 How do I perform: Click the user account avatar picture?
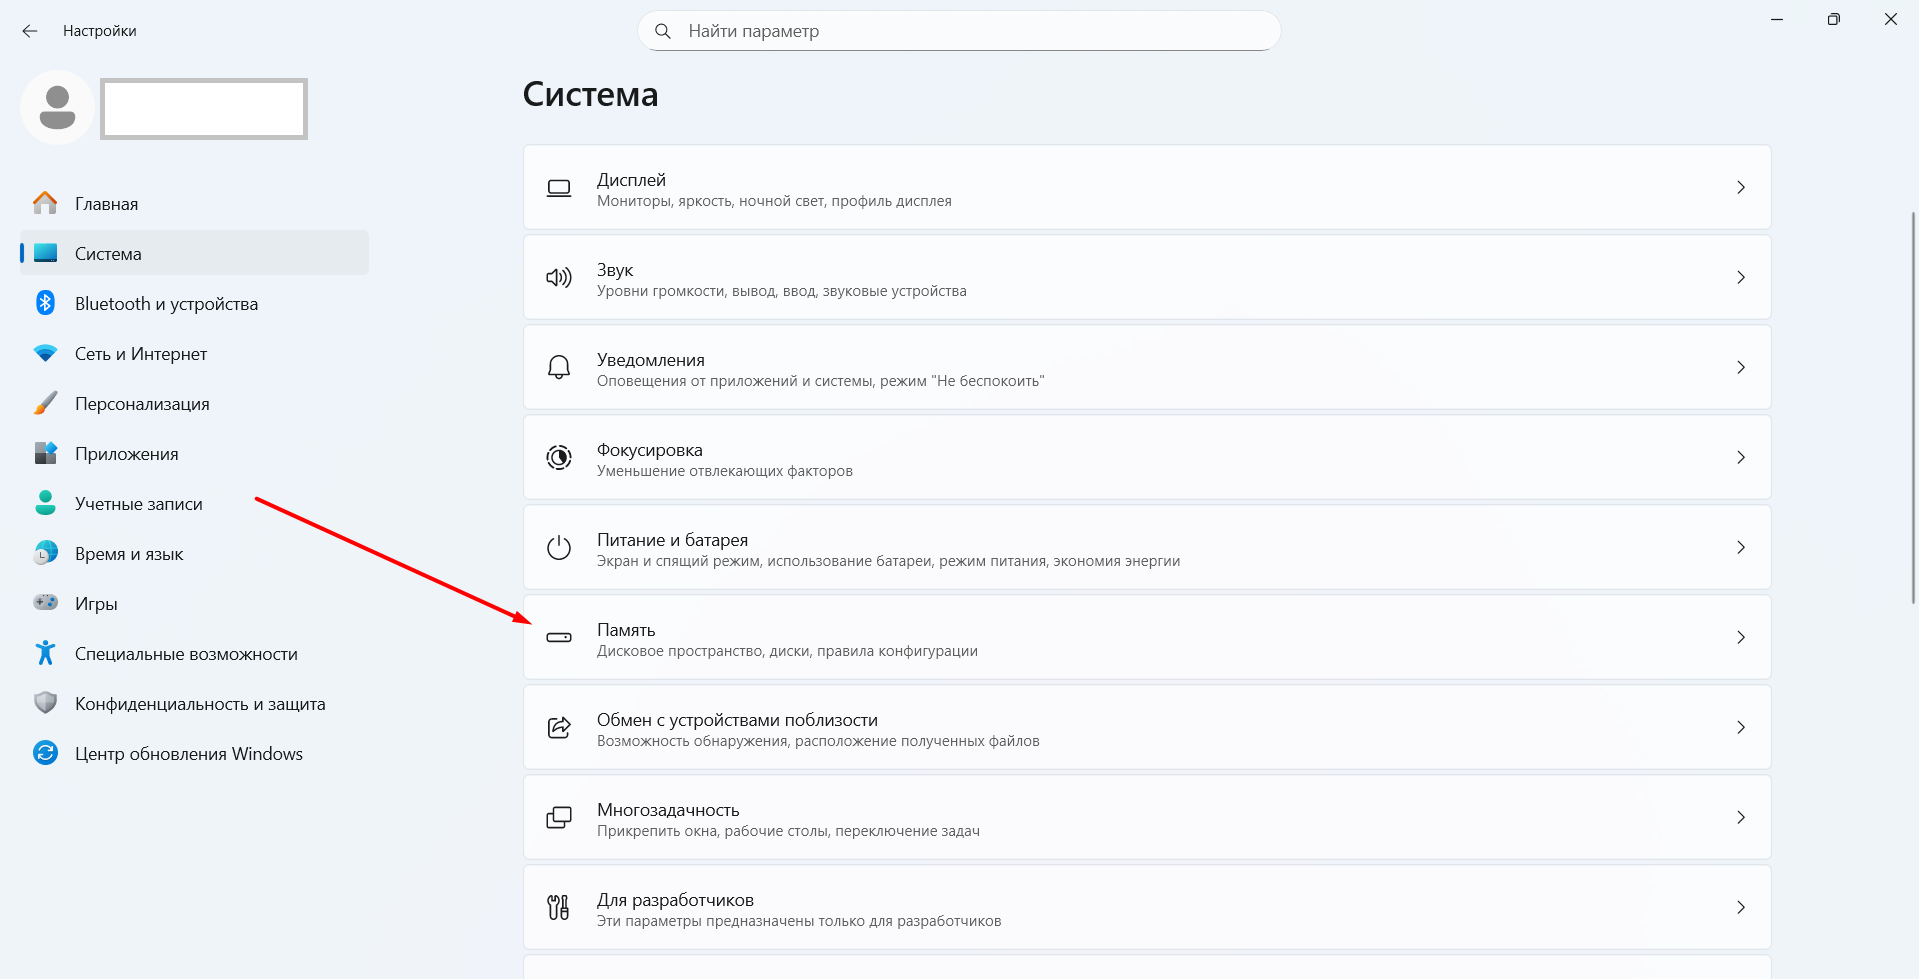[x=57, y=107]
